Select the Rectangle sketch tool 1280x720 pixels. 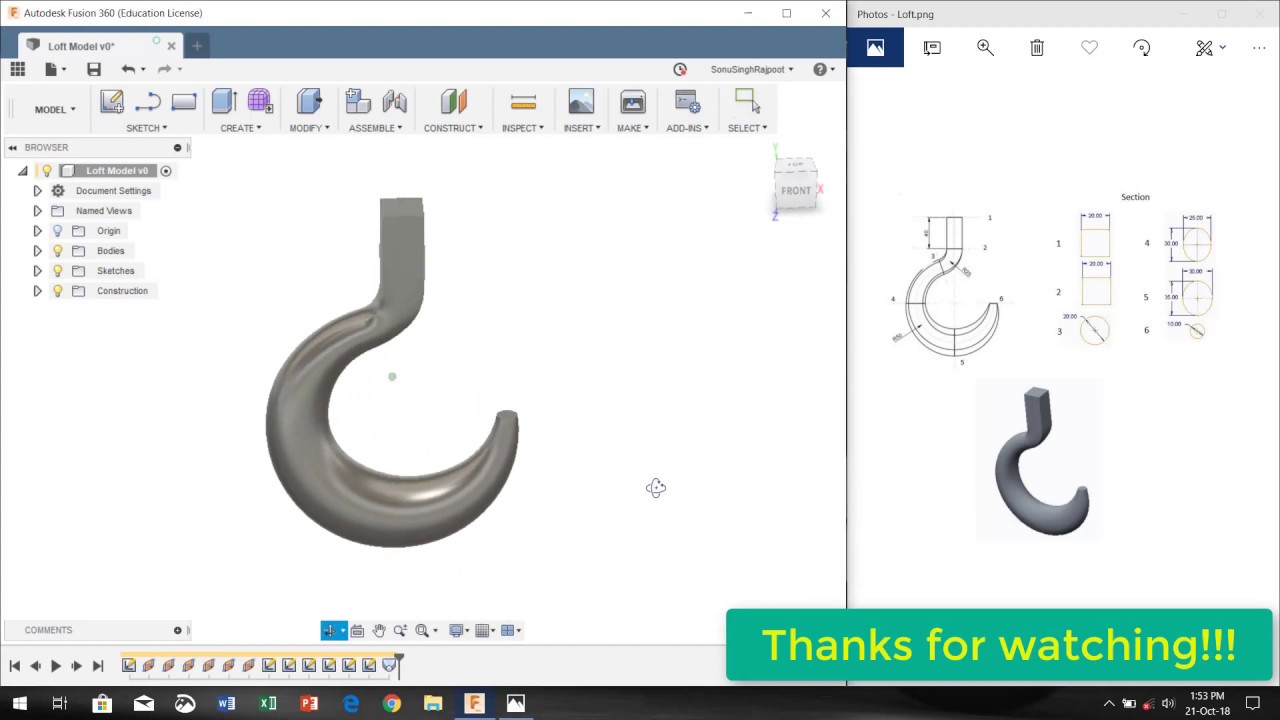click(184, 101)
